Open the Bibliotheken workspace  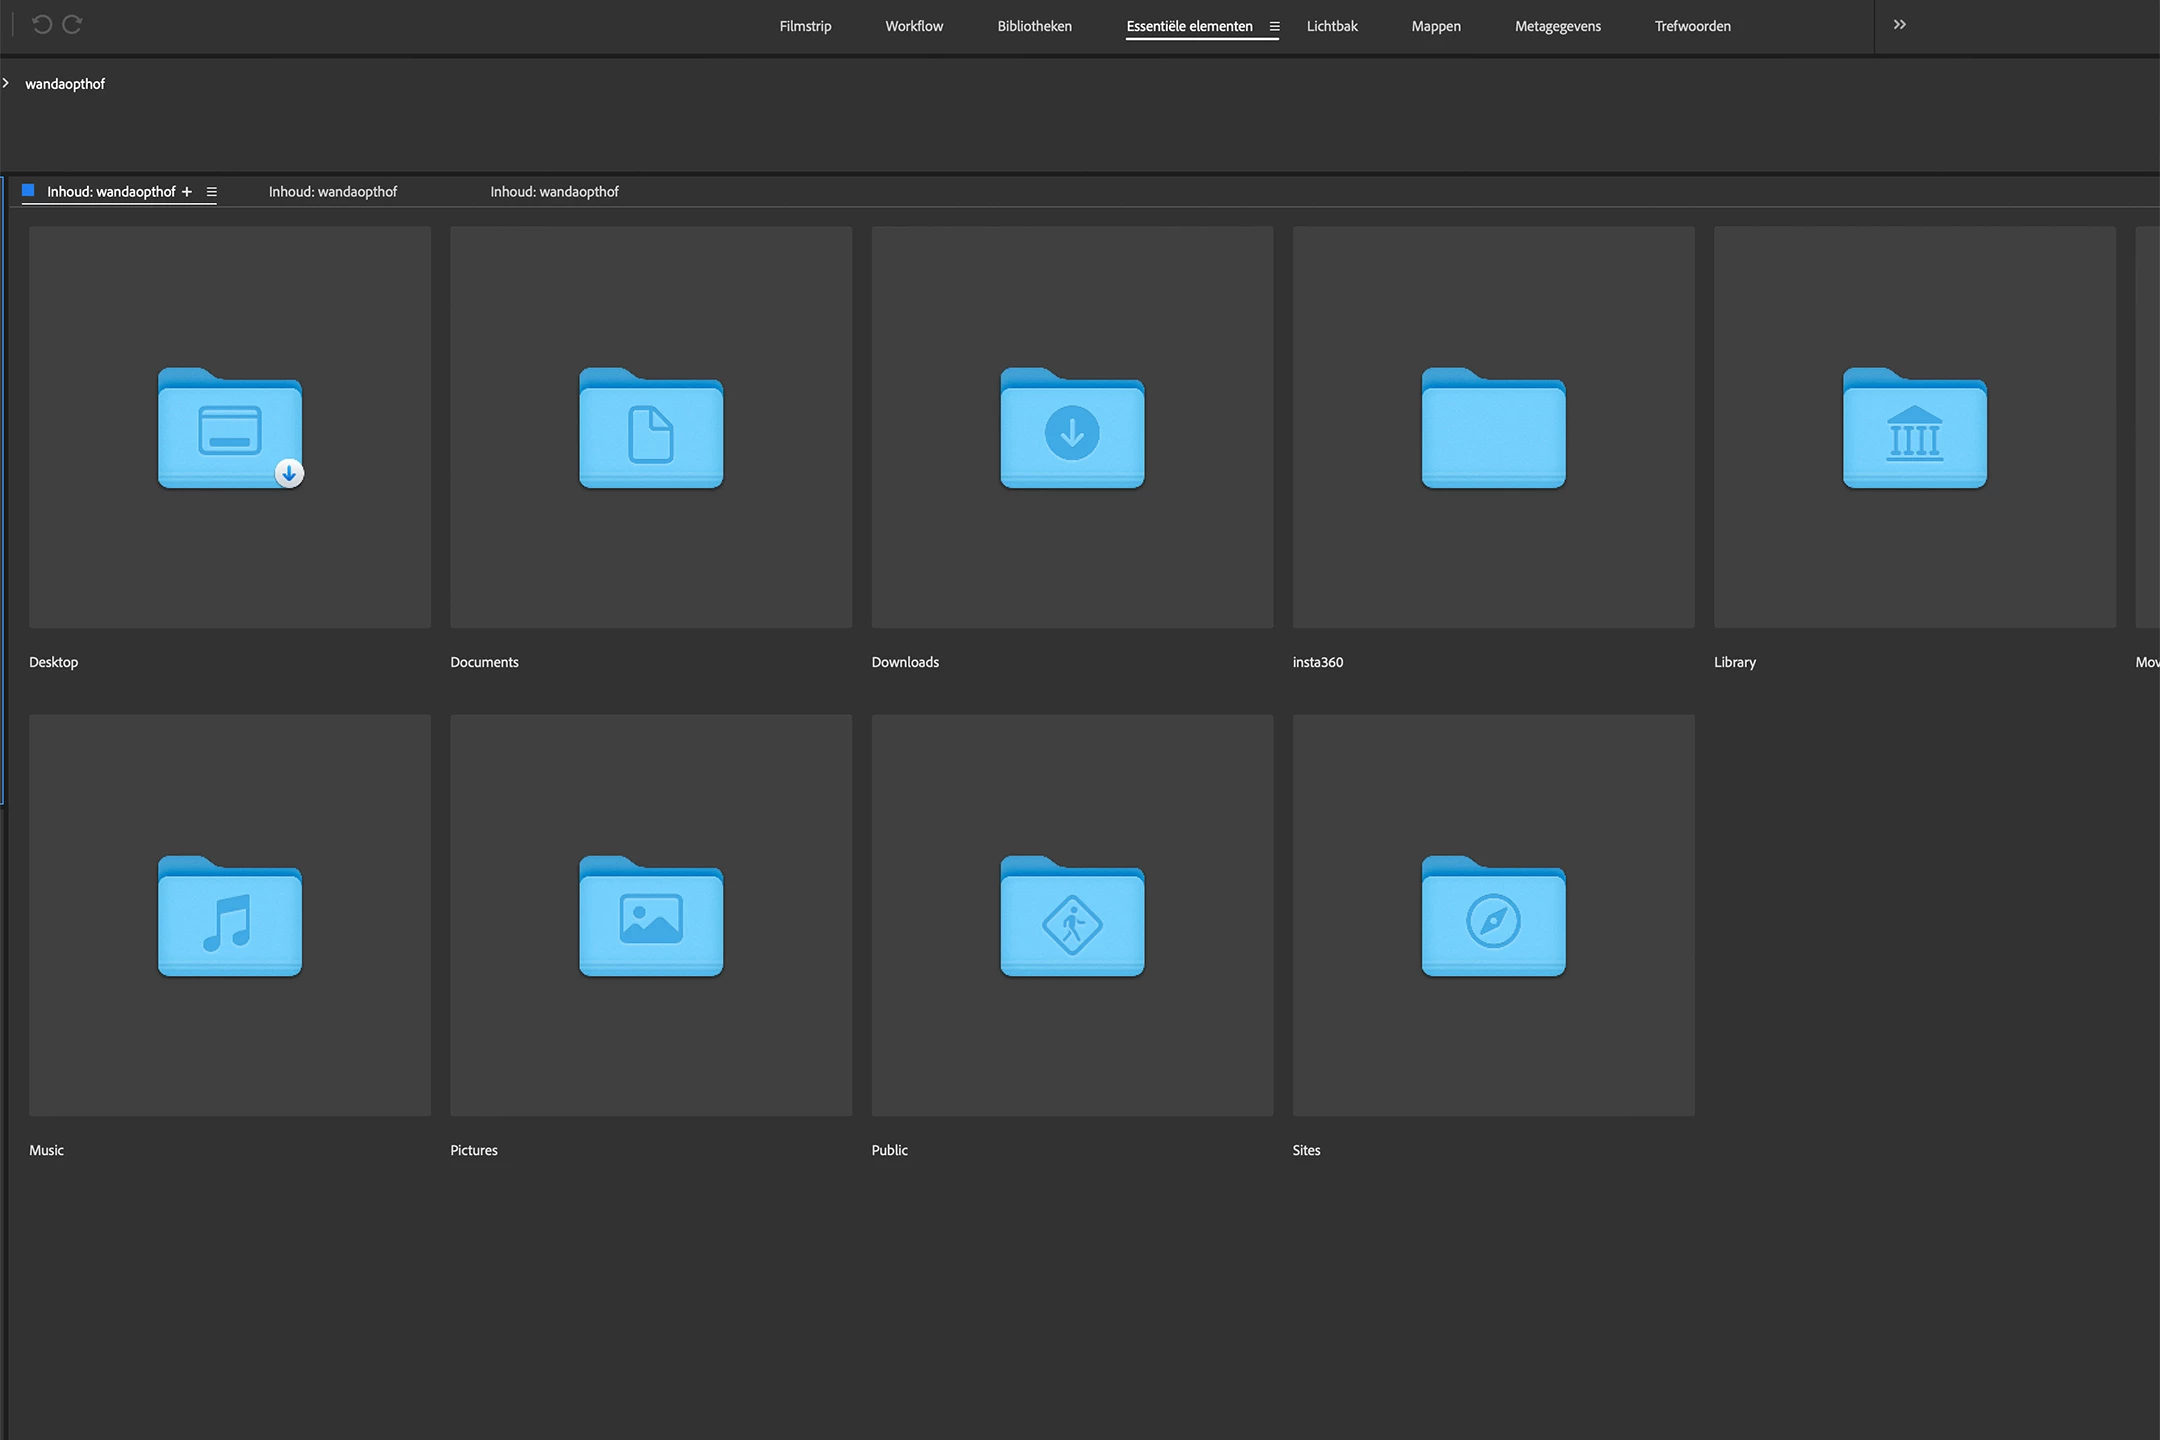point(1034,26)
